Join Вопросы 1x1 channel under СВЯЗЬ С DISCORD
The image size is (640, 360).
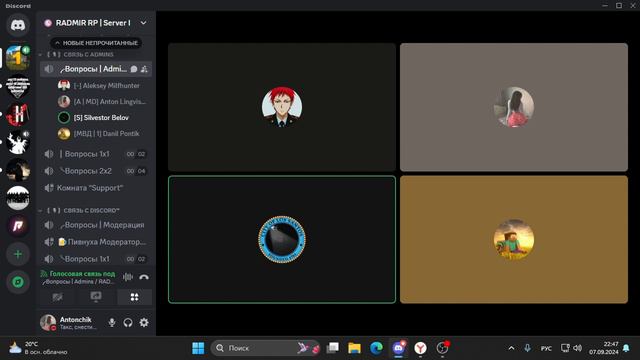click(96, 259)
